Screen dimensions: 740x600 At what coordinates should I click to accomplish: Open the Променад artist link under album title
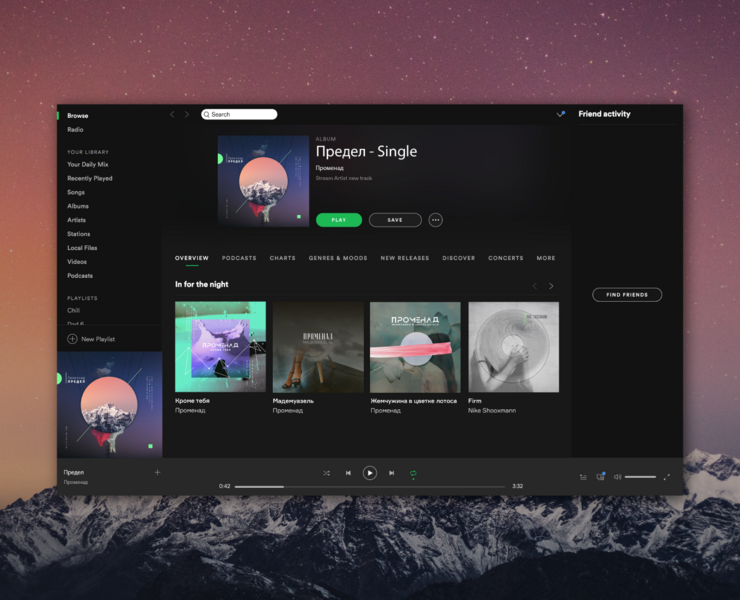(329, 168)
